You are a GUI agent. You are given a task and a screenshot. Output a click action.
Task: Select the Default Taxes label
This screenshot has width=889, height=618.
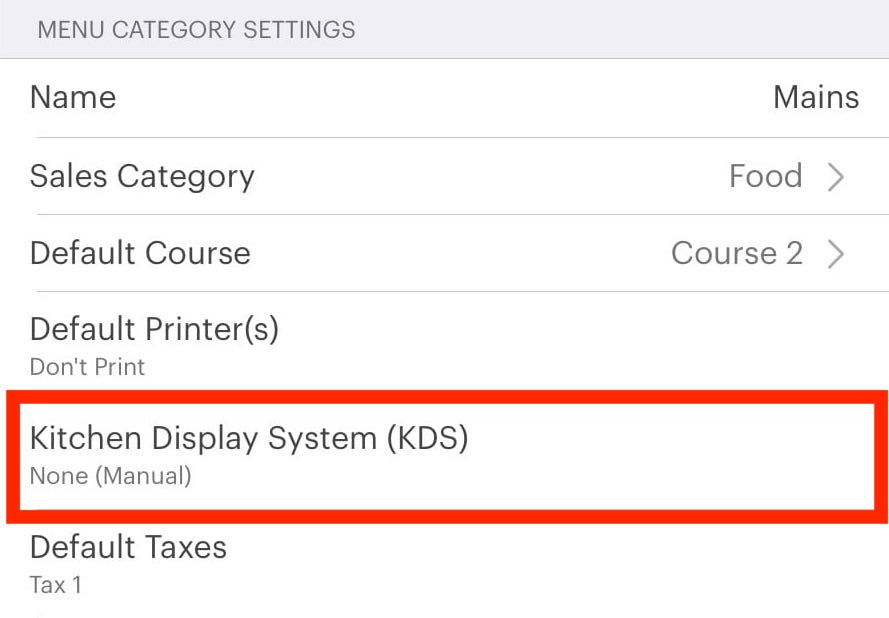128,547
